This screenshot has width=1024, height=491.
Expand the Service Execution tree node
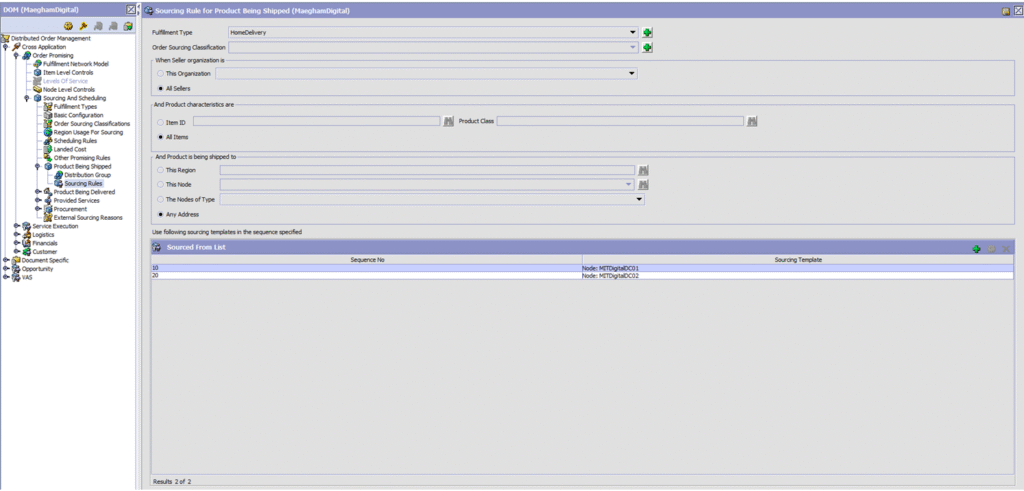[17, 226]
